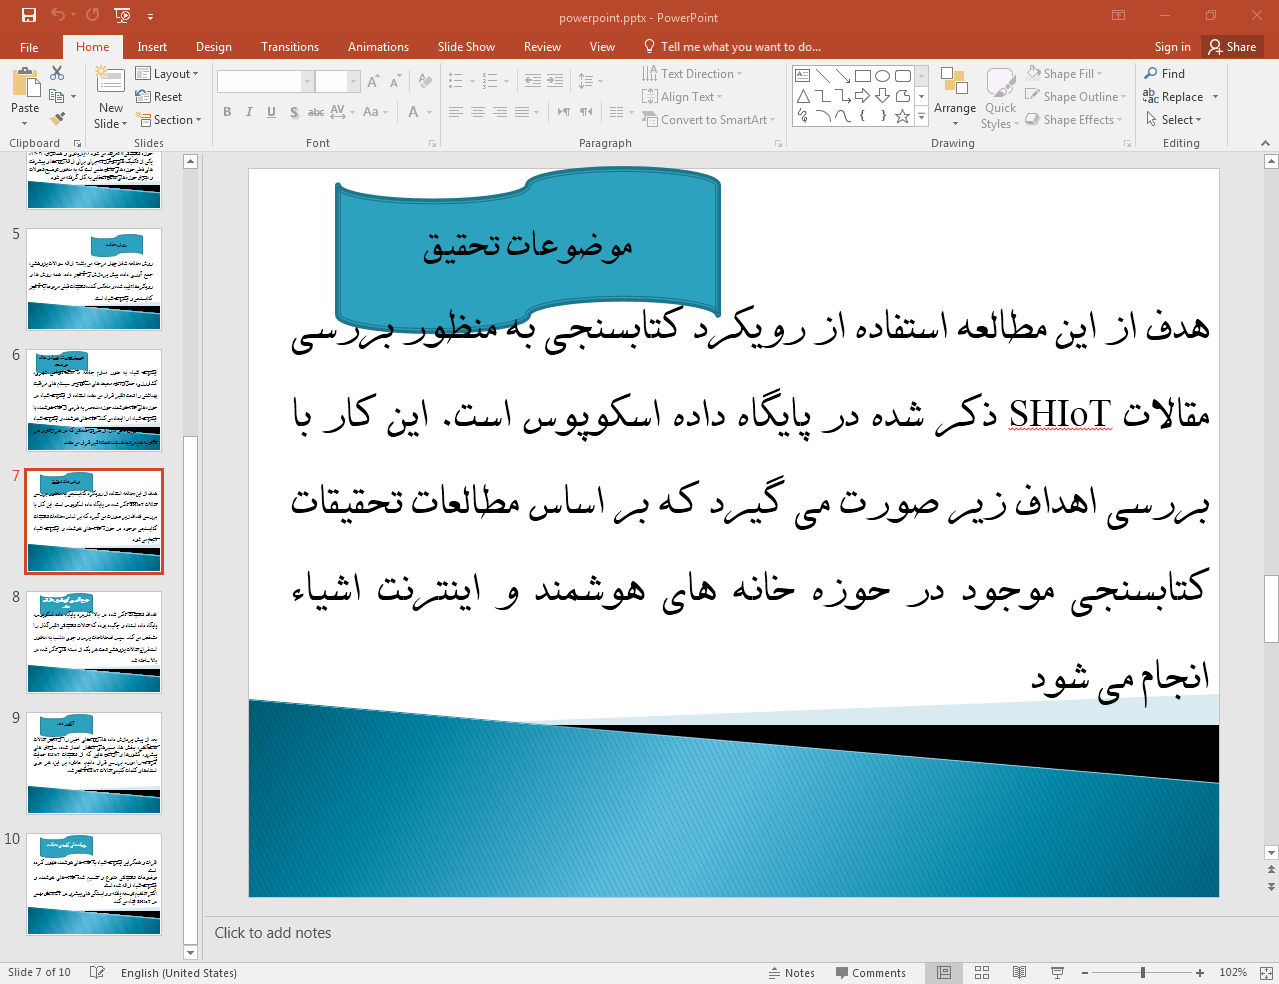1279x984 pixels.
Task: Open the Slide Show tab
Action: [465, 47]
